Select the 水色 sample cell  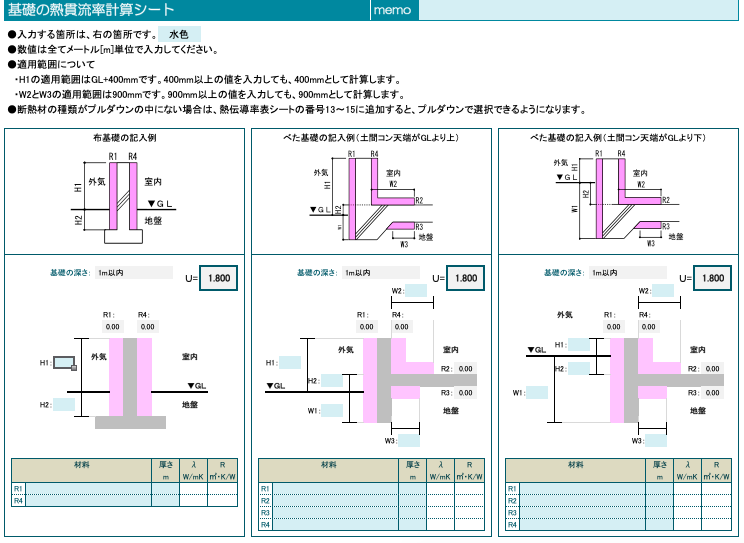tap(179, 34)
